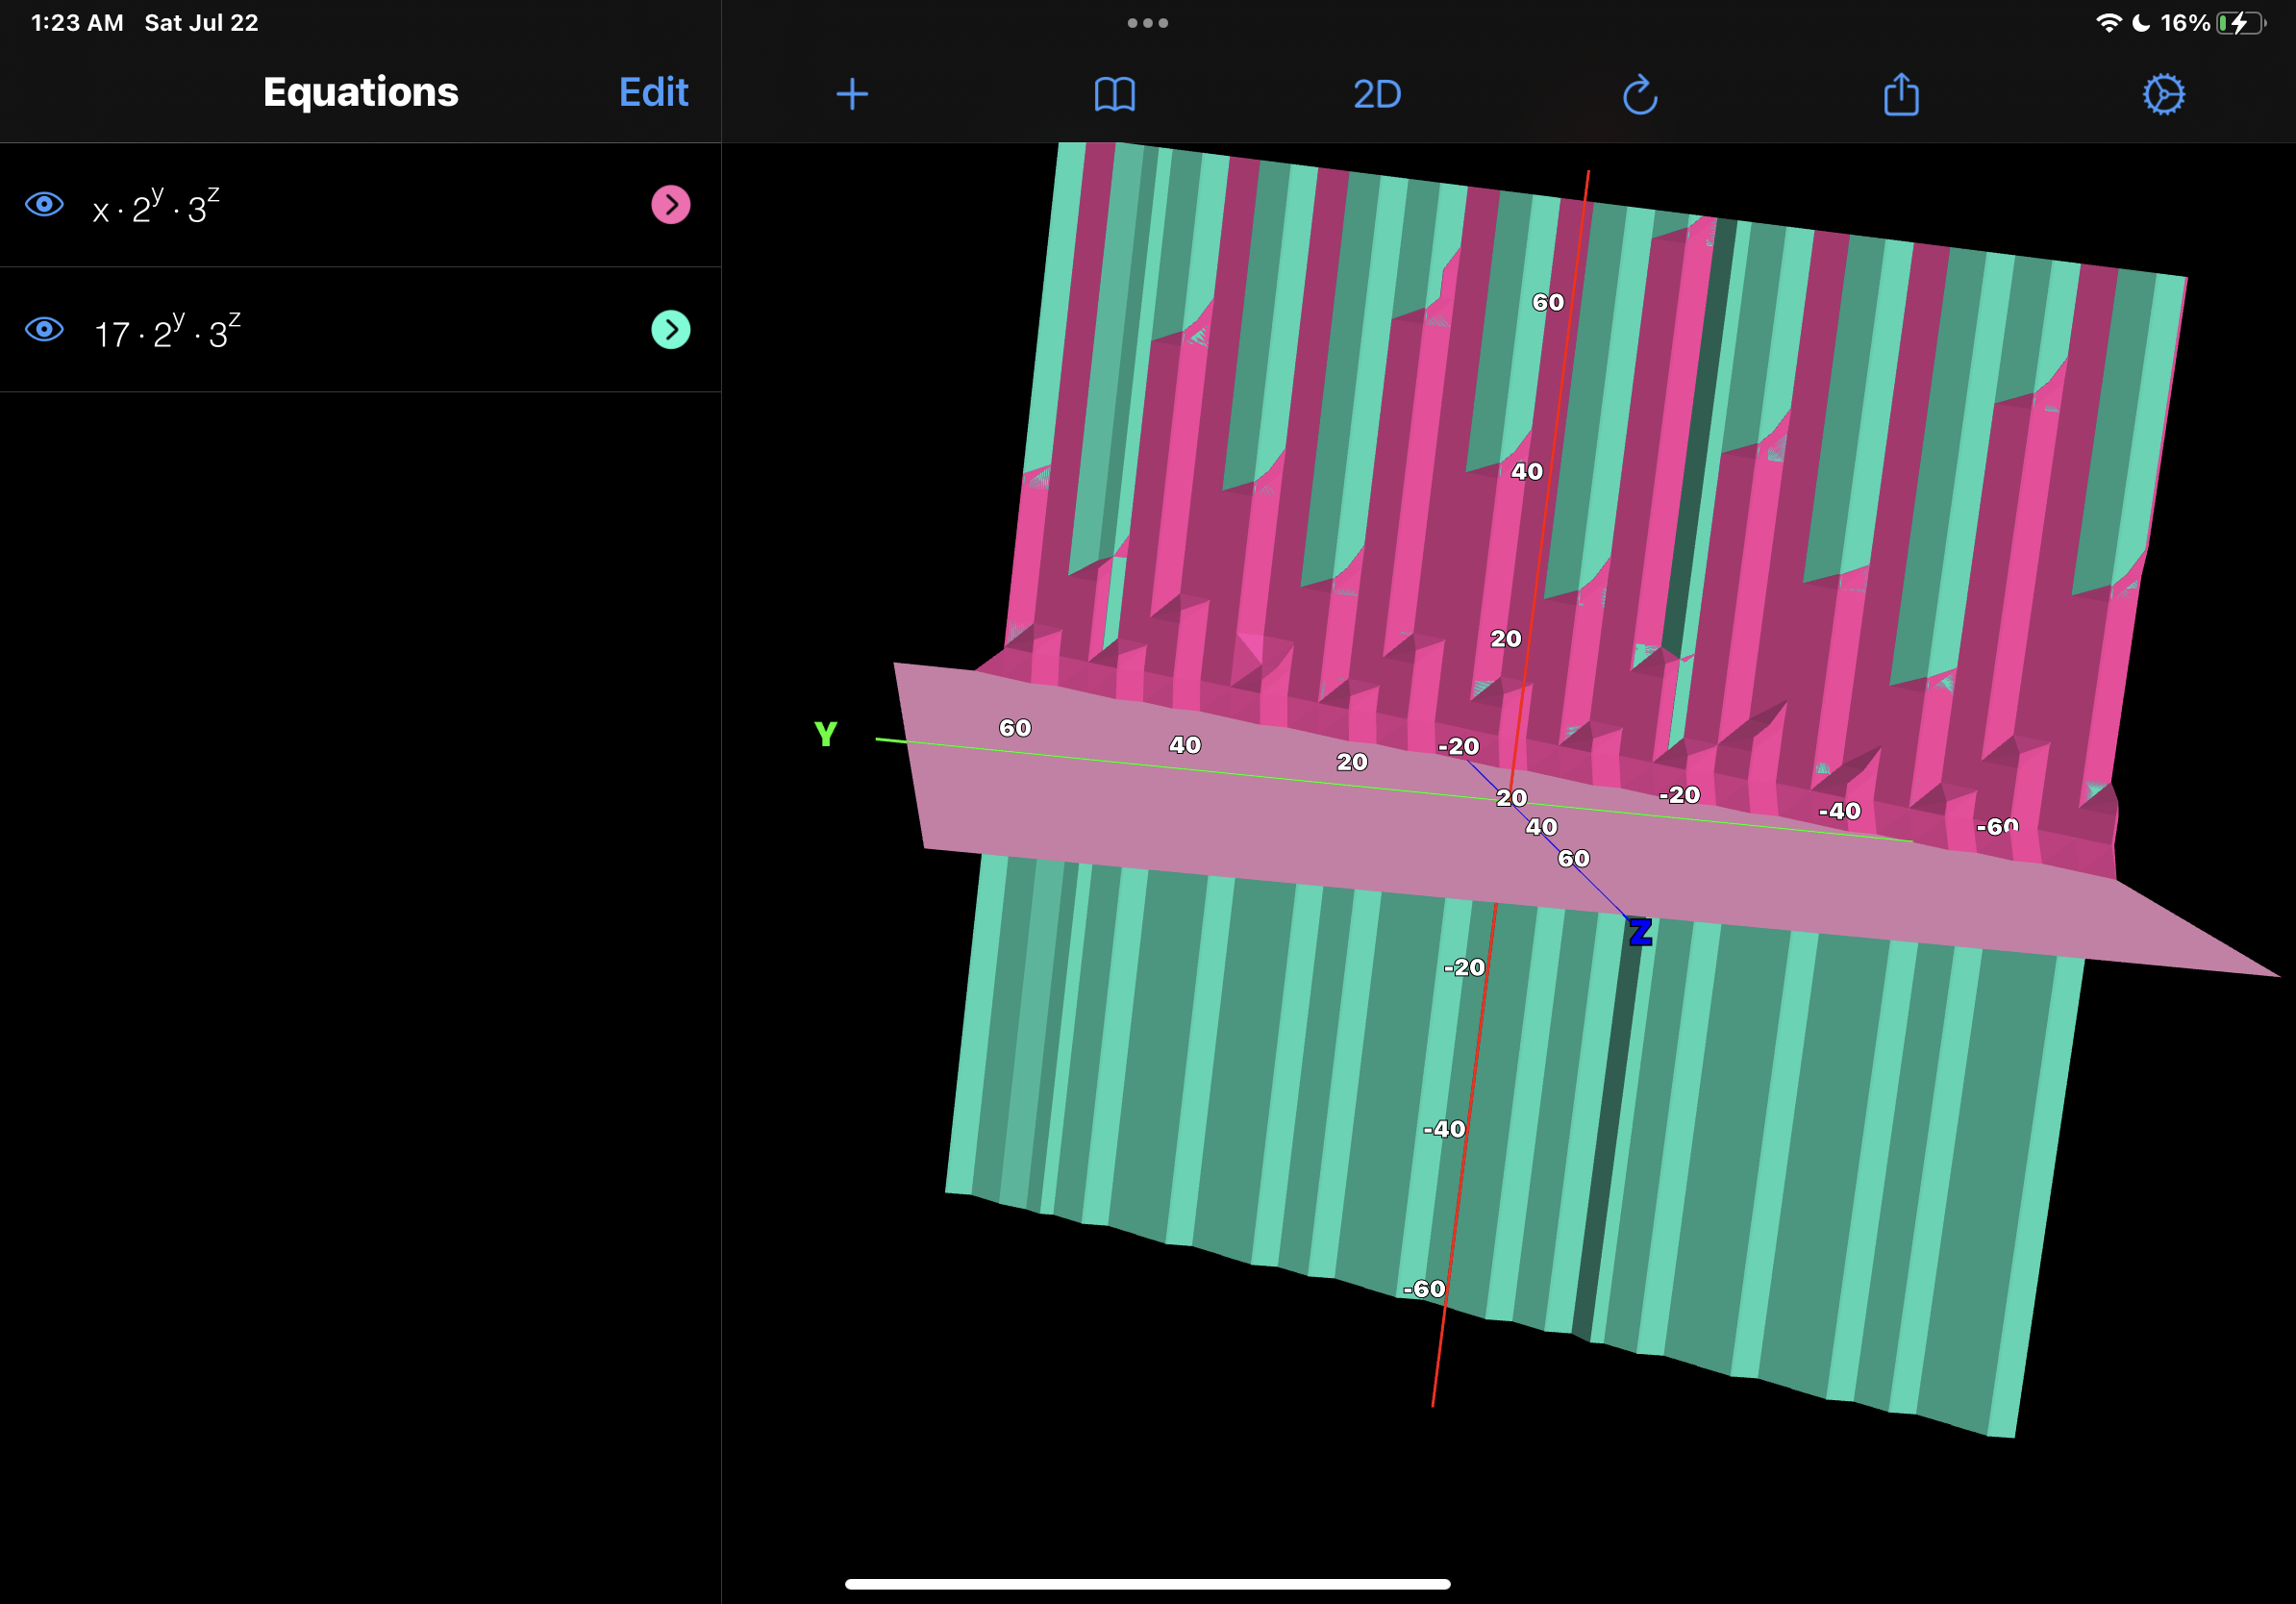The image size is (2296, 1604).
Task: Tap the green Y axis label
Action: coord(825,734)
